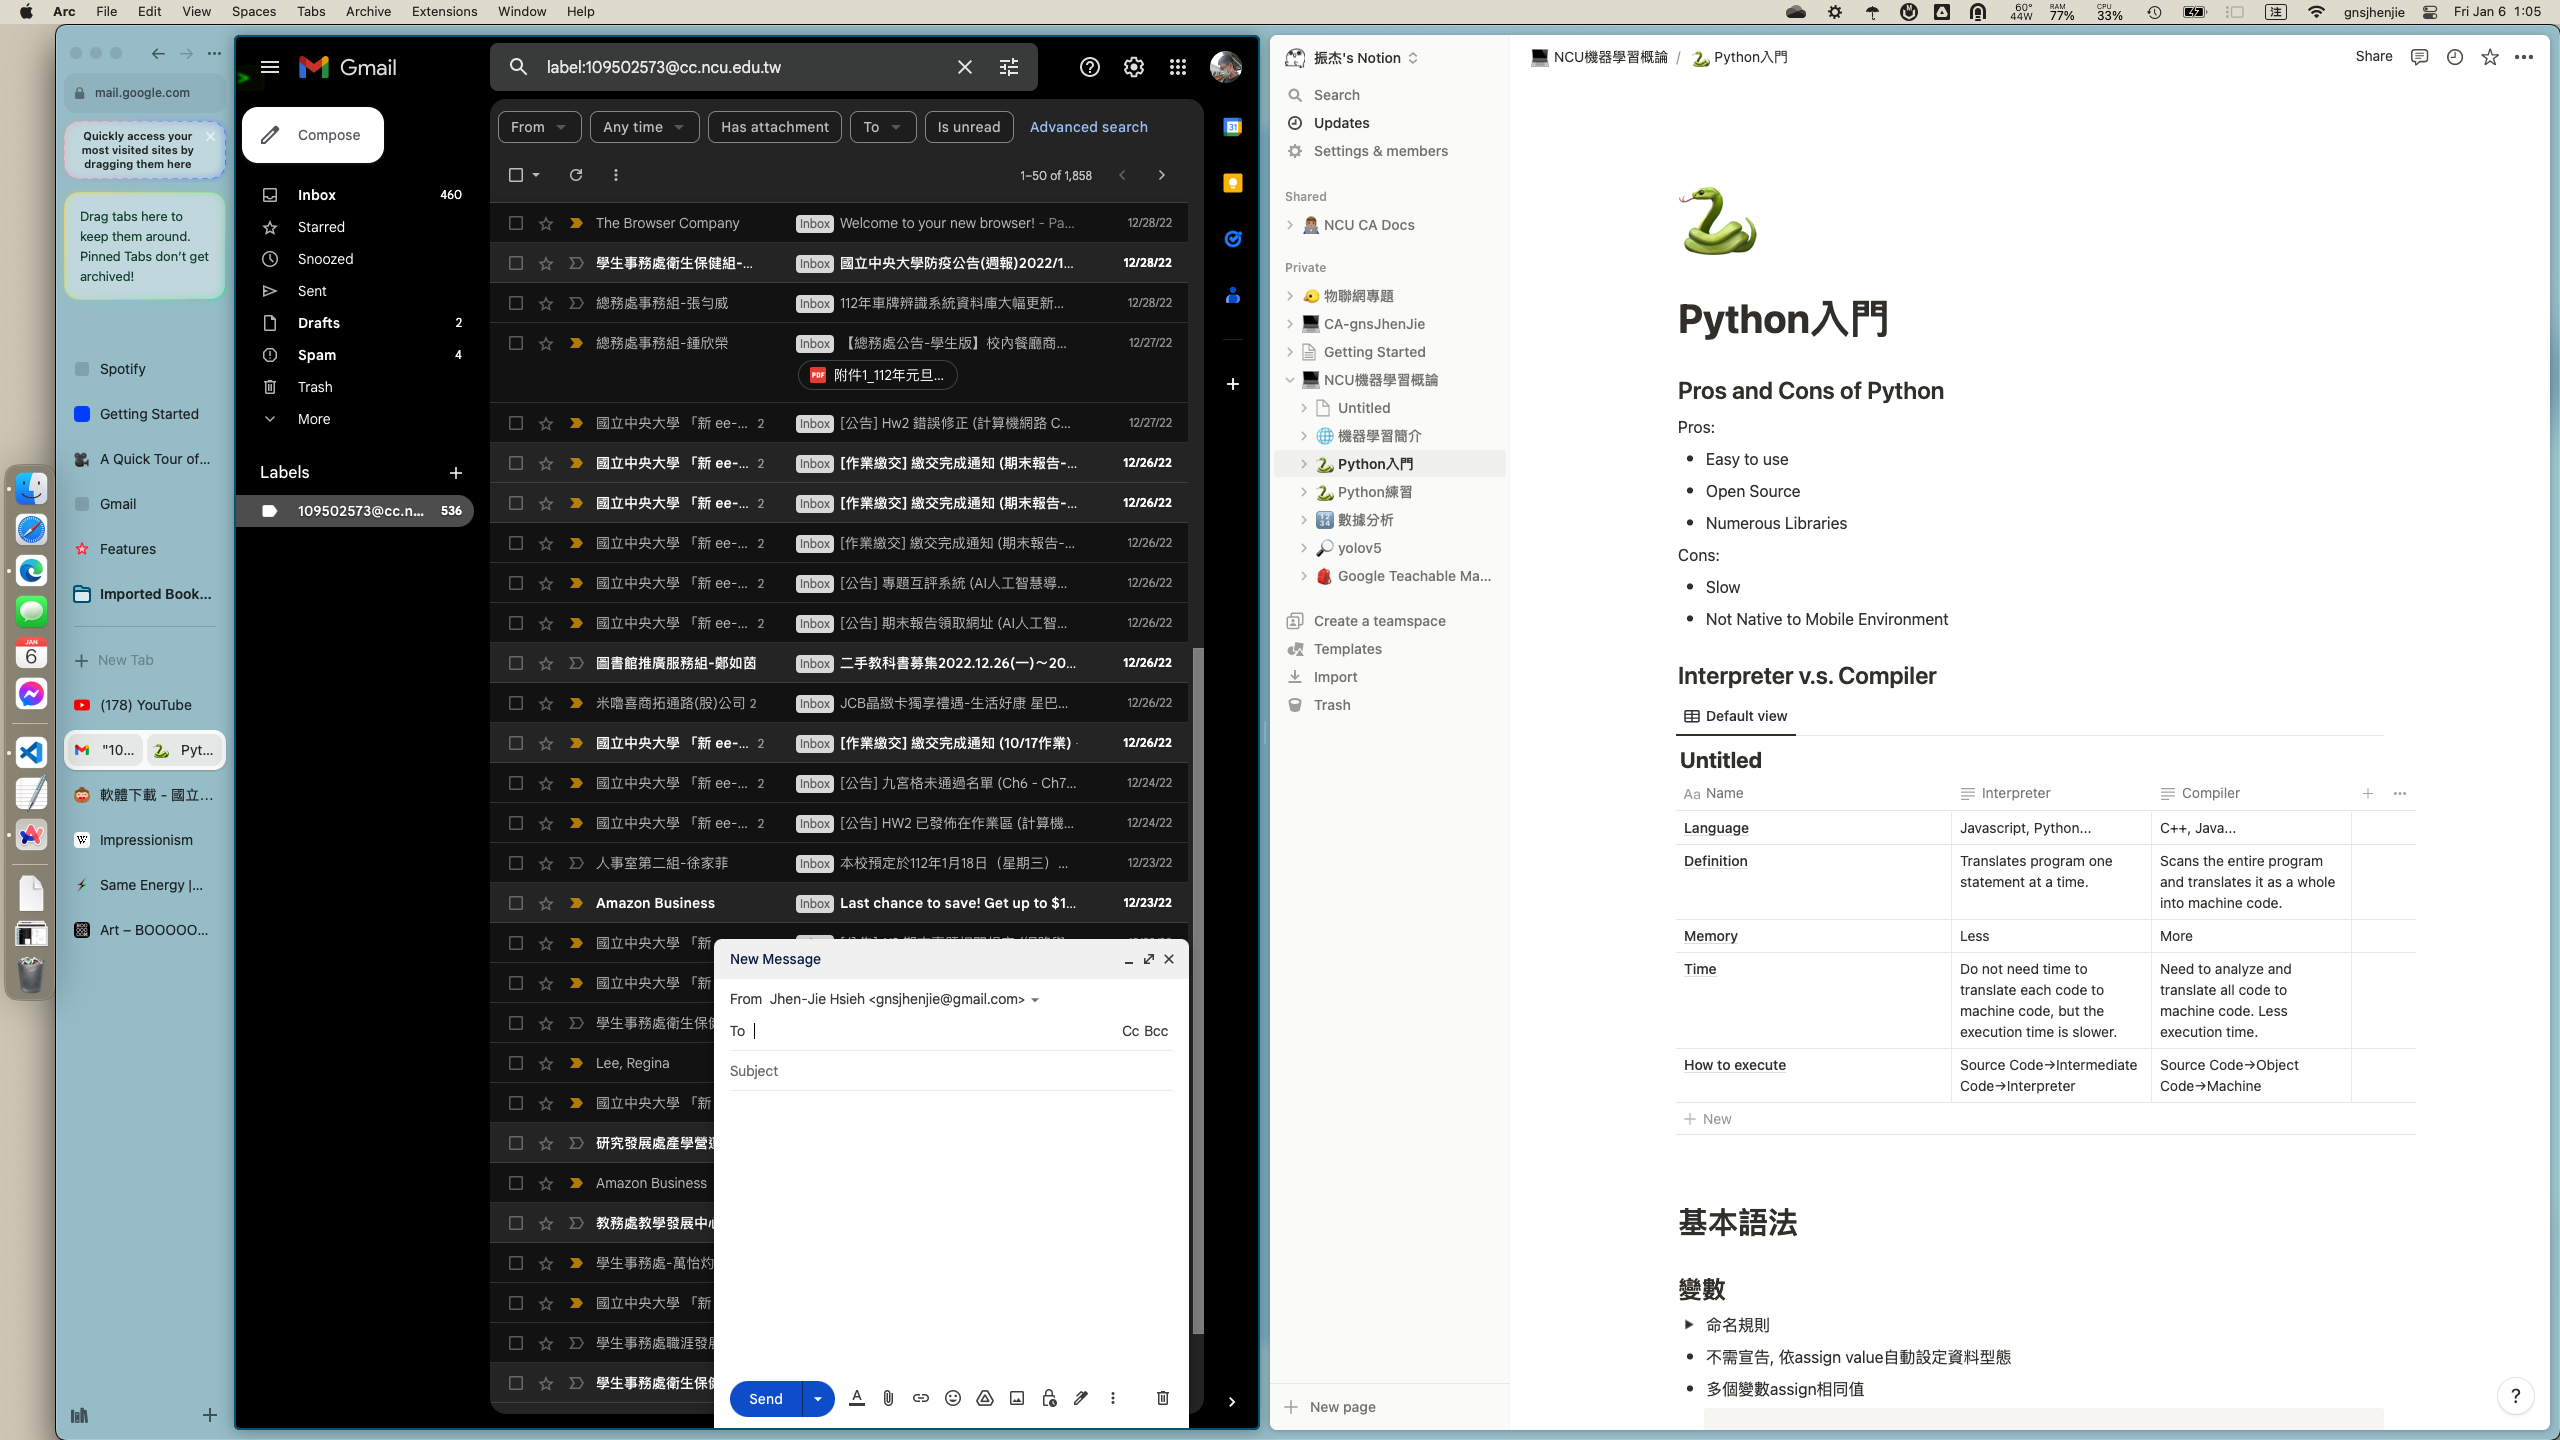
Task: Switch to the Default view tab in Notion
Action: coord(1735,716)
